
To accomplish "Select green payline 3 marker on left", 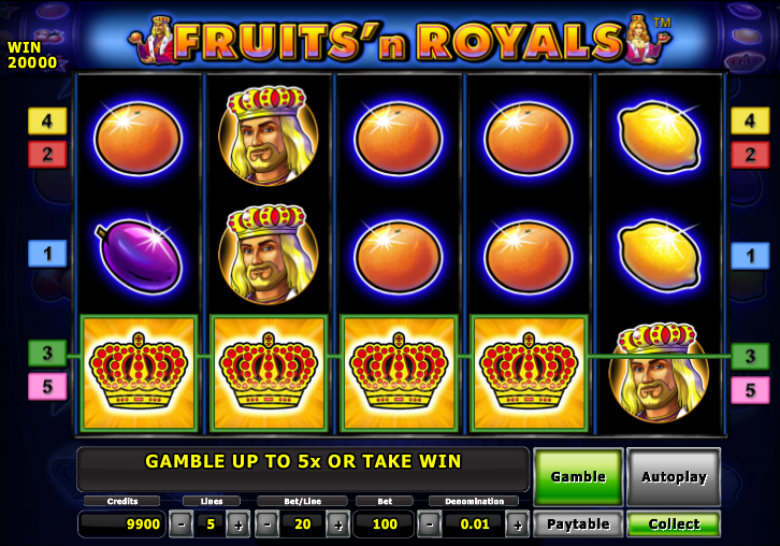I will click(x=47, y=353).
